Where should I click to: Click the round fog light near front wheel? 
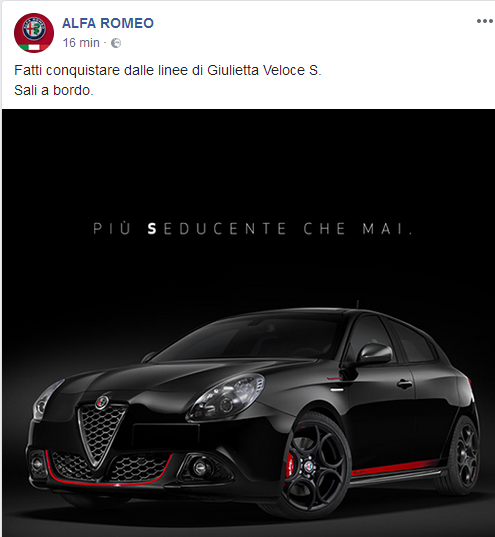coord(199,467)
